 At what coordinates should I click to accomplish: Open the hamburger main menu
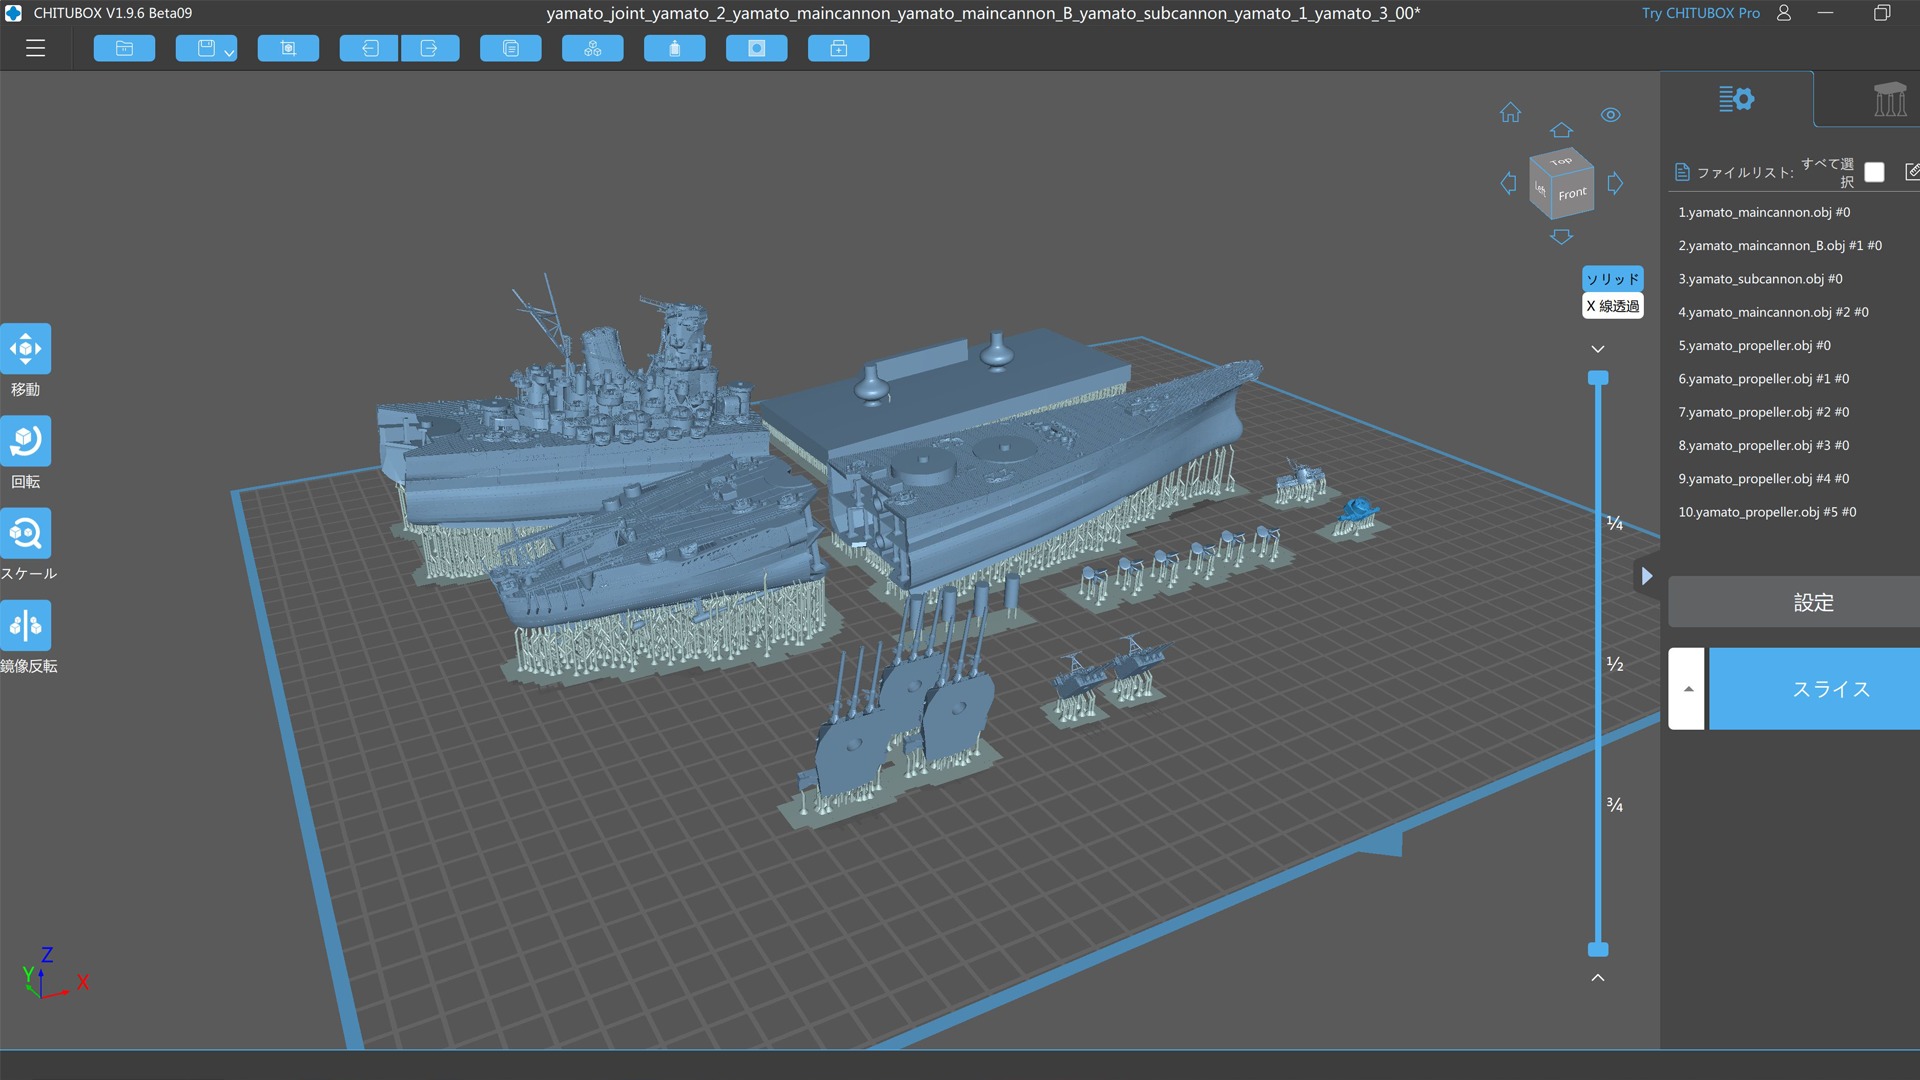click(x=36, y=48)
